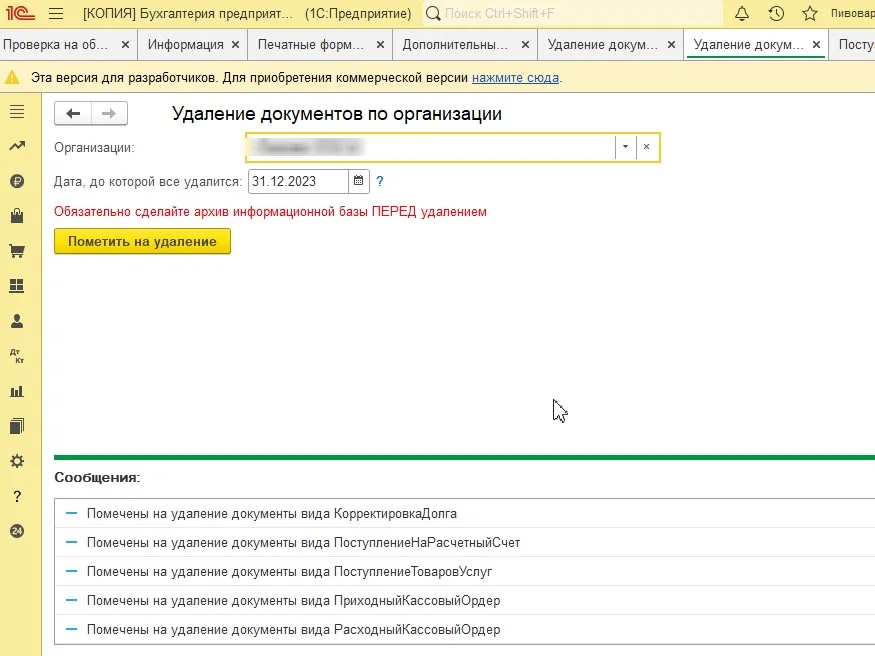Close the Печатные форм… tab
The image size is (875, 656).
[x=380, y=45]
